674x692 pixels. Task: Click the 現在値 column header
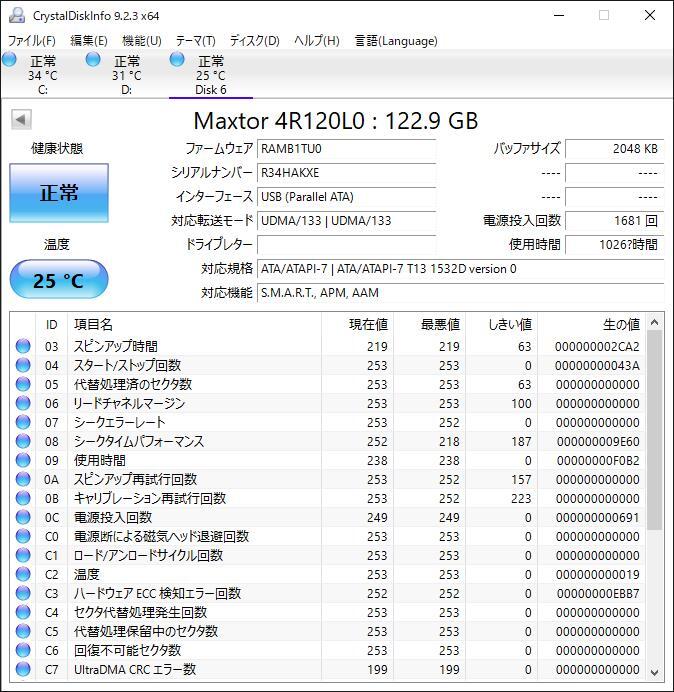pos(368,324)
